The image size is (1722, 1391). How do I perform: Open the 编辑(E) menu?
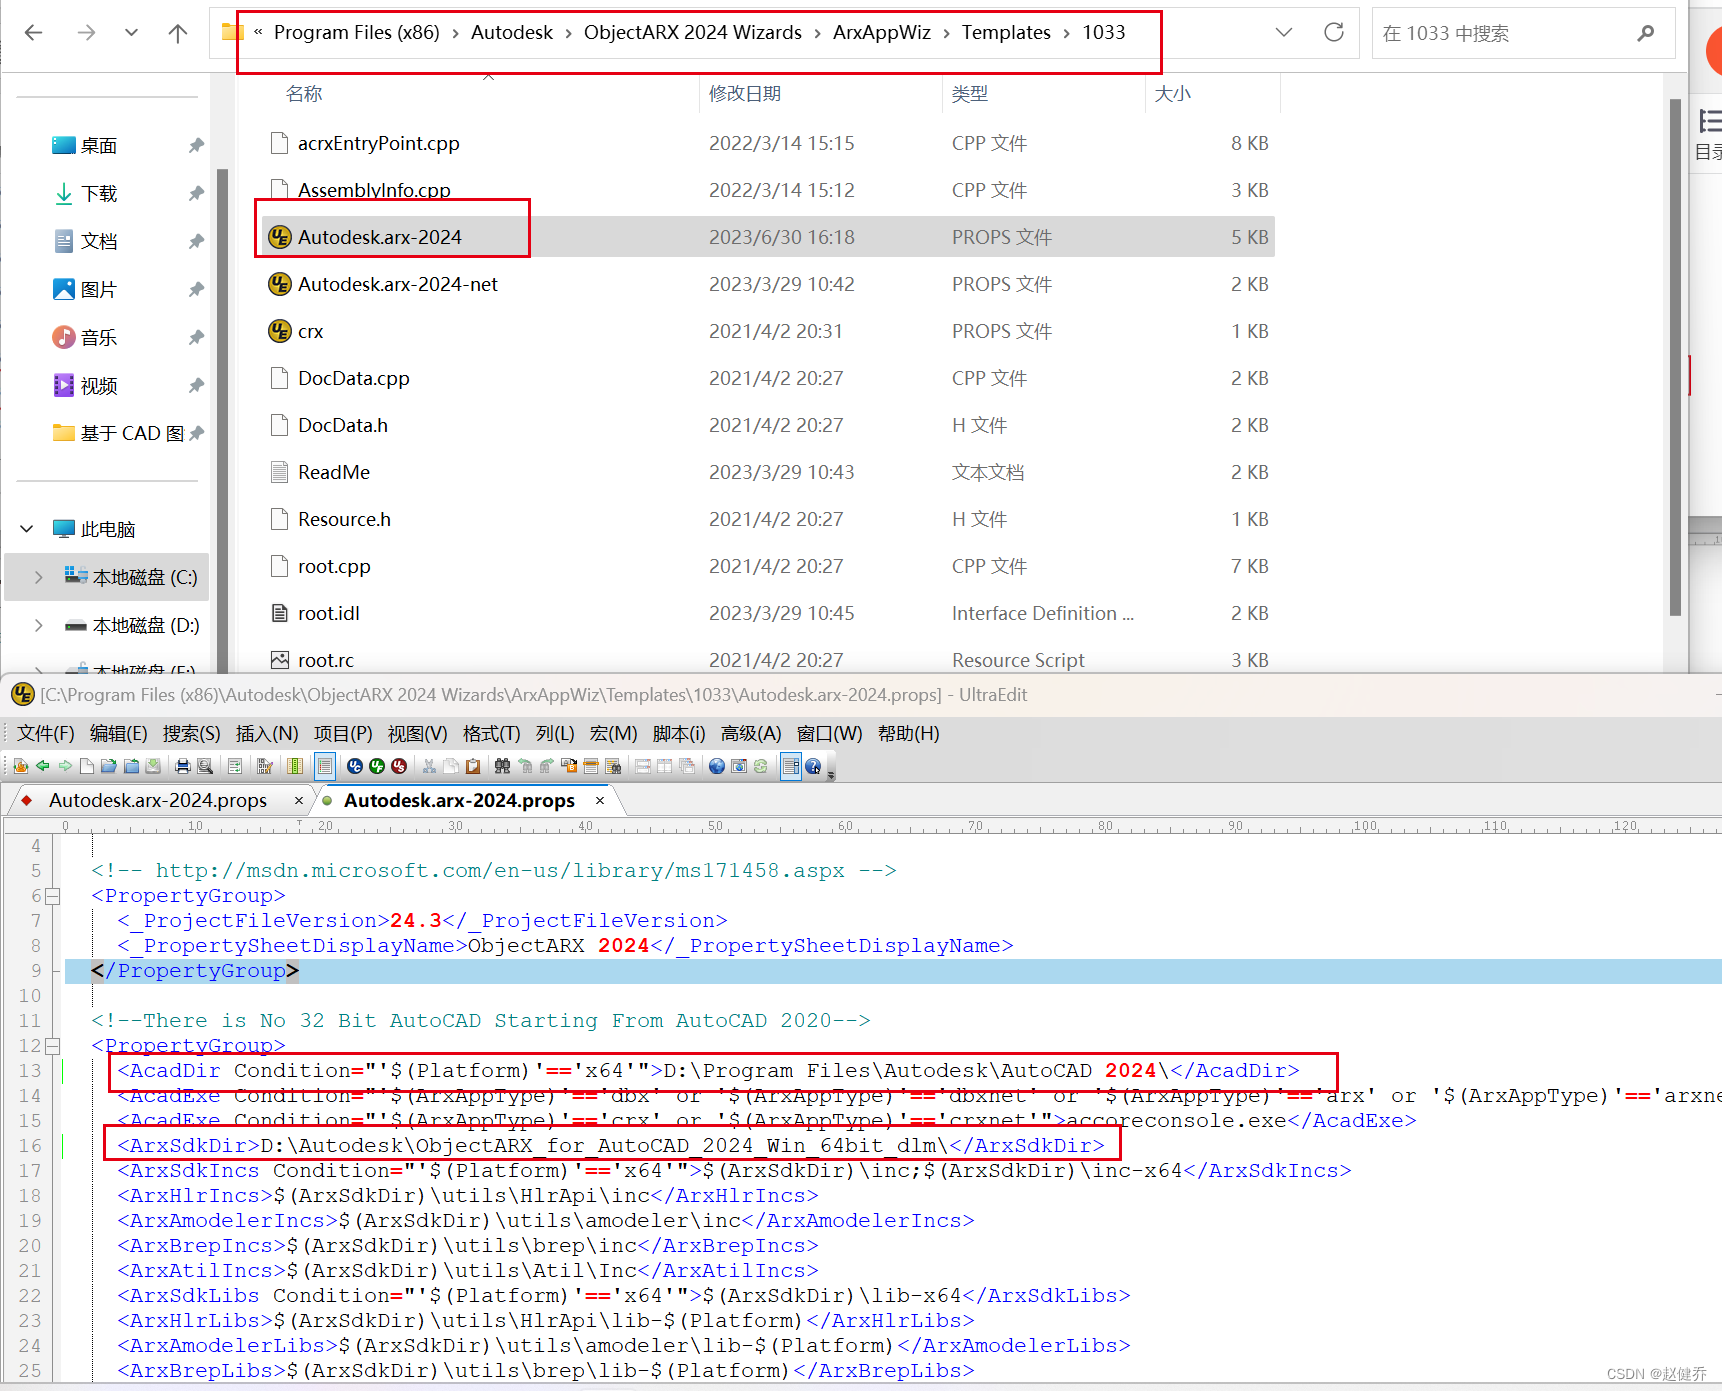point(119,733)
